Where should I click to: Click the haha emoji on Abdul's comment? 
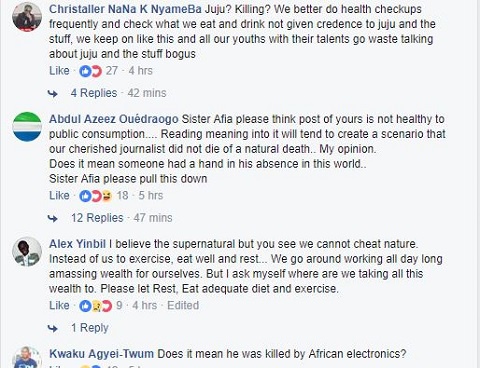tap(107, 196)
